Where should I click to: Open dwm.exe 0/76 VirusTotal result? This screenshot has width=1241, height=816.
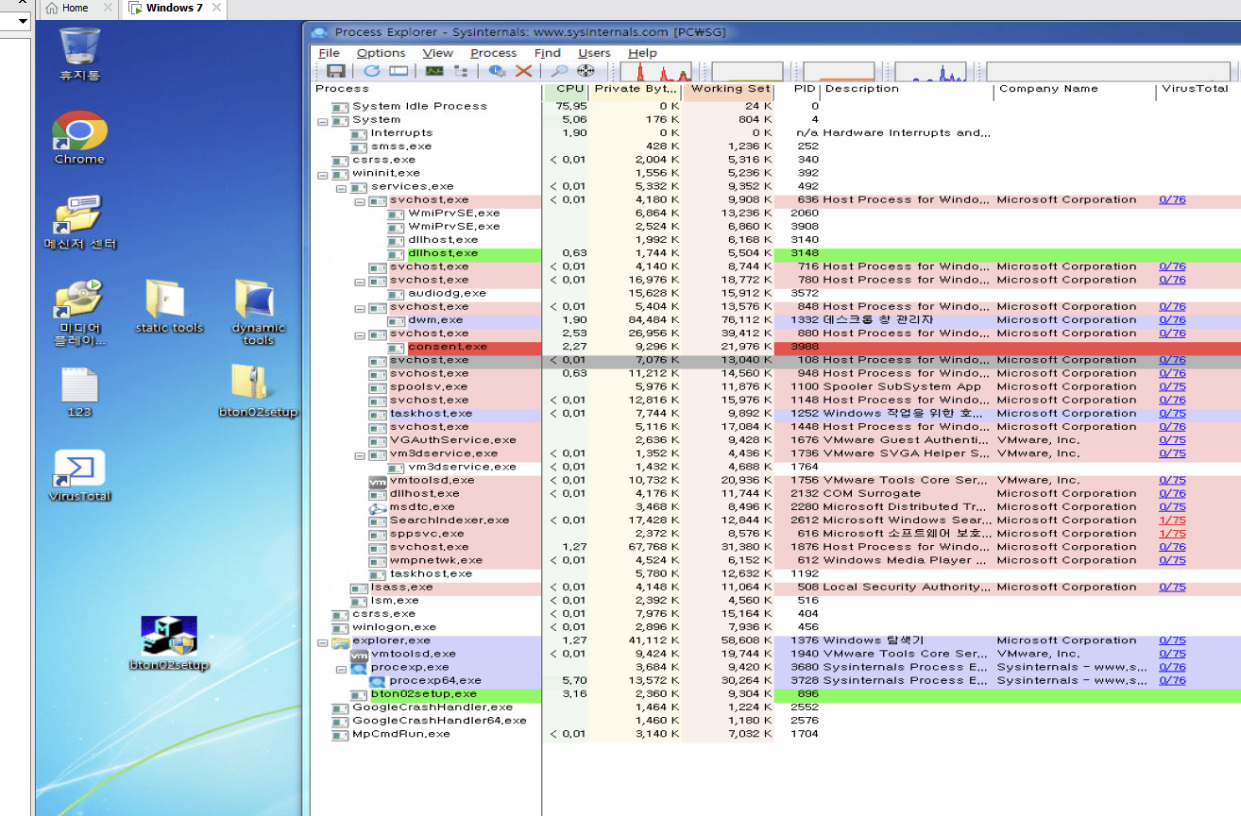[1172, 321]
